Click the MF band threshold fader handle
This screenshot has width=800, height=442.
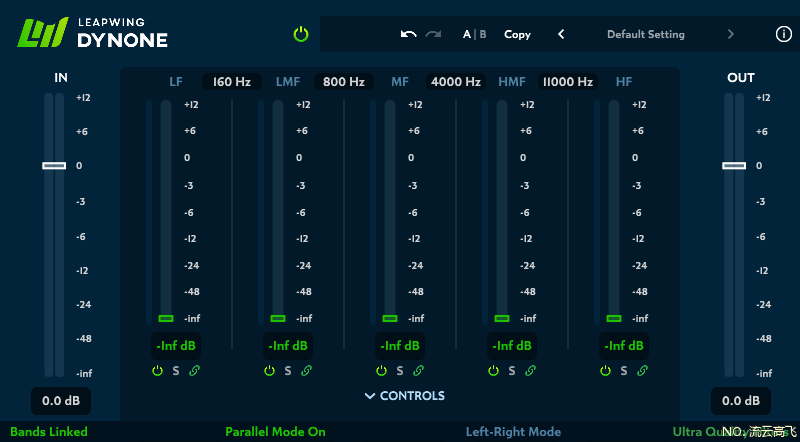[x=390, y=318]
